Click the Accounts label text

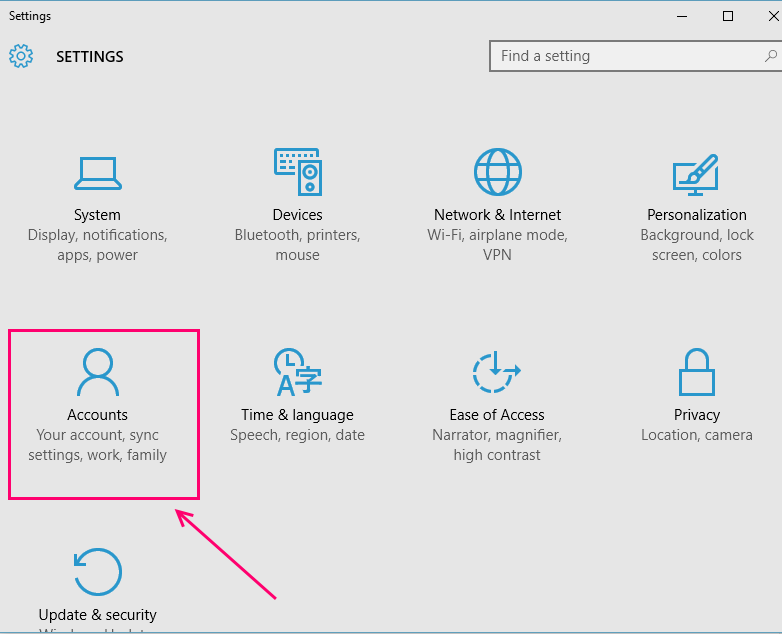coord(97,415)
